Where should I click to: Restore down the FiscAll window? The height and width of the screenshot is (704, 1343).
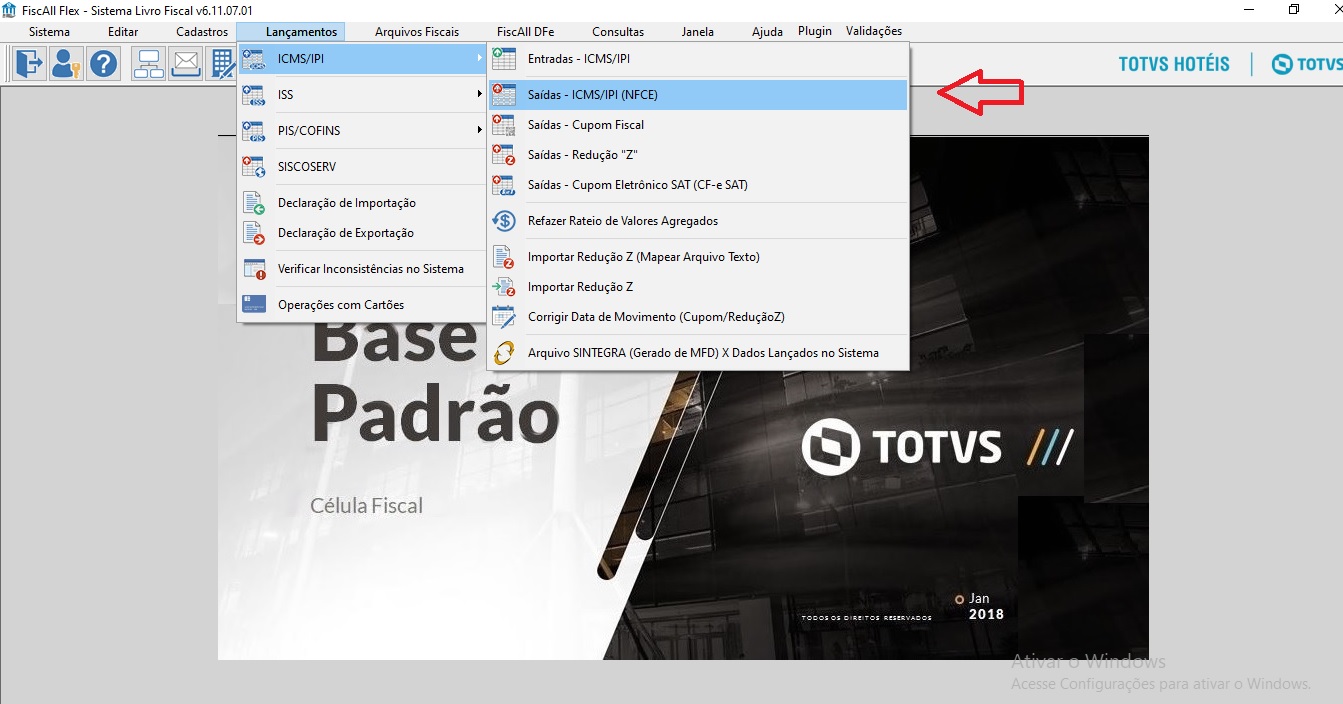(x=1294, y=9)
